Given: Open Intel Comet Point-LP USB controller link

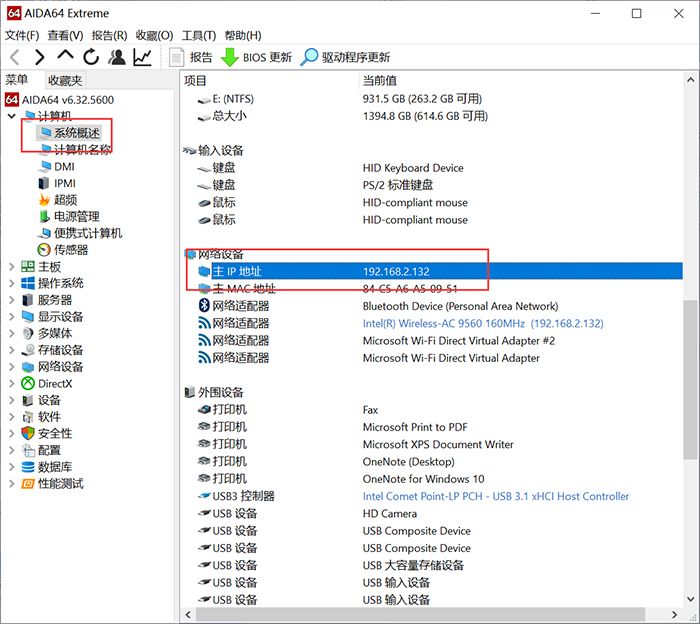Looking at the screenshot, I should tap(496, 496).
